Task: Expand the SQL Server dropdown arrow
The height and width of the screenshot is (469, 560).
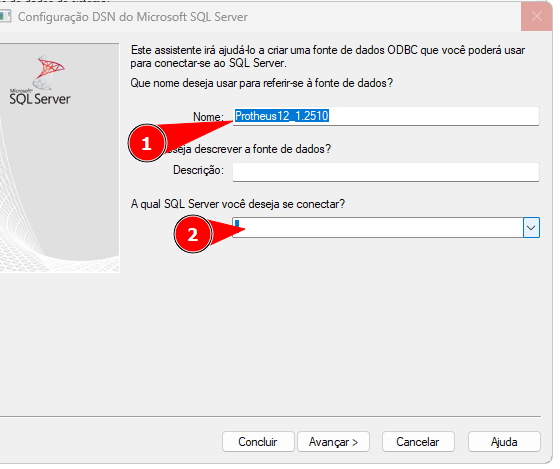Action: tap(531, 228)
